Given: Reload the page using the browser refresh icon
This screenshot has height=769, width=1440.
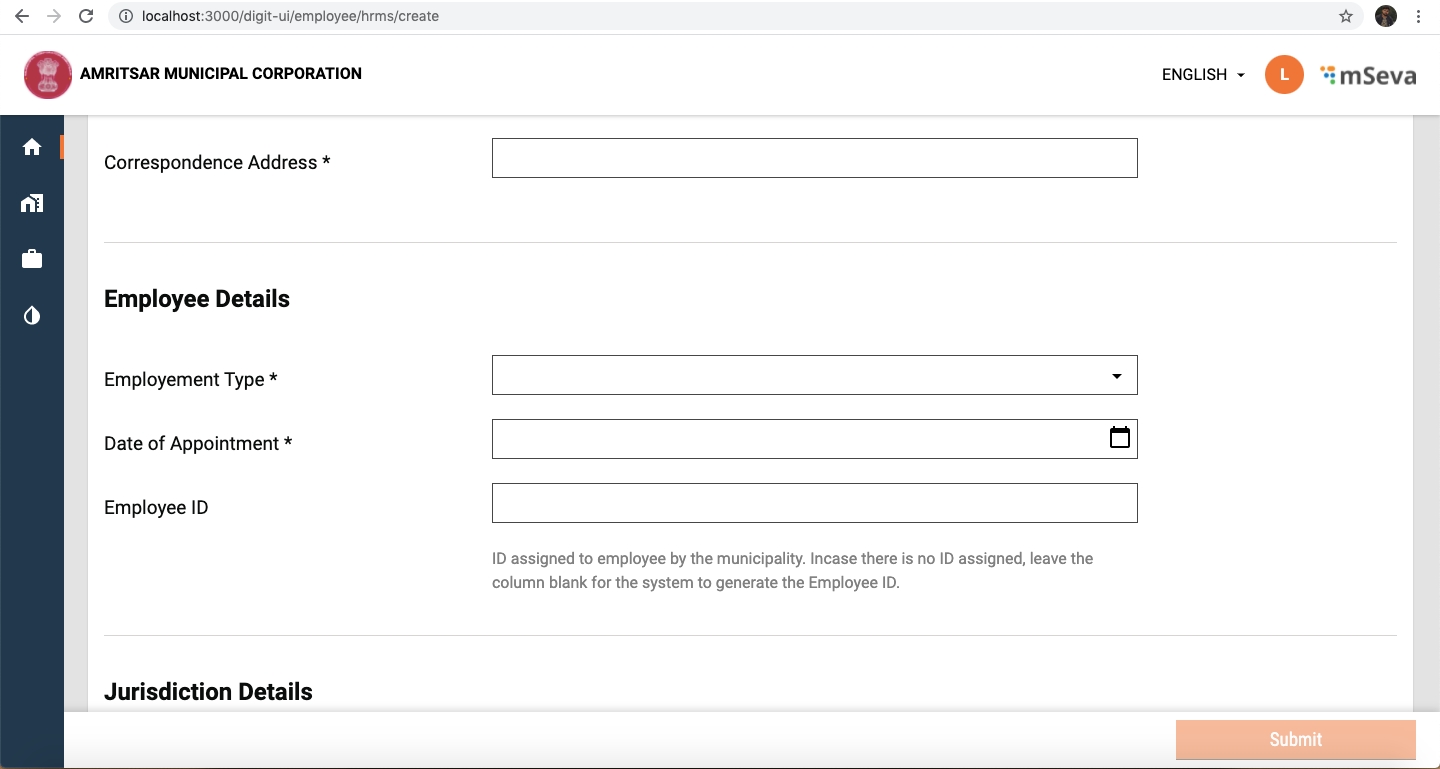Looking at the screenshot, I should (x=86, y=16).
